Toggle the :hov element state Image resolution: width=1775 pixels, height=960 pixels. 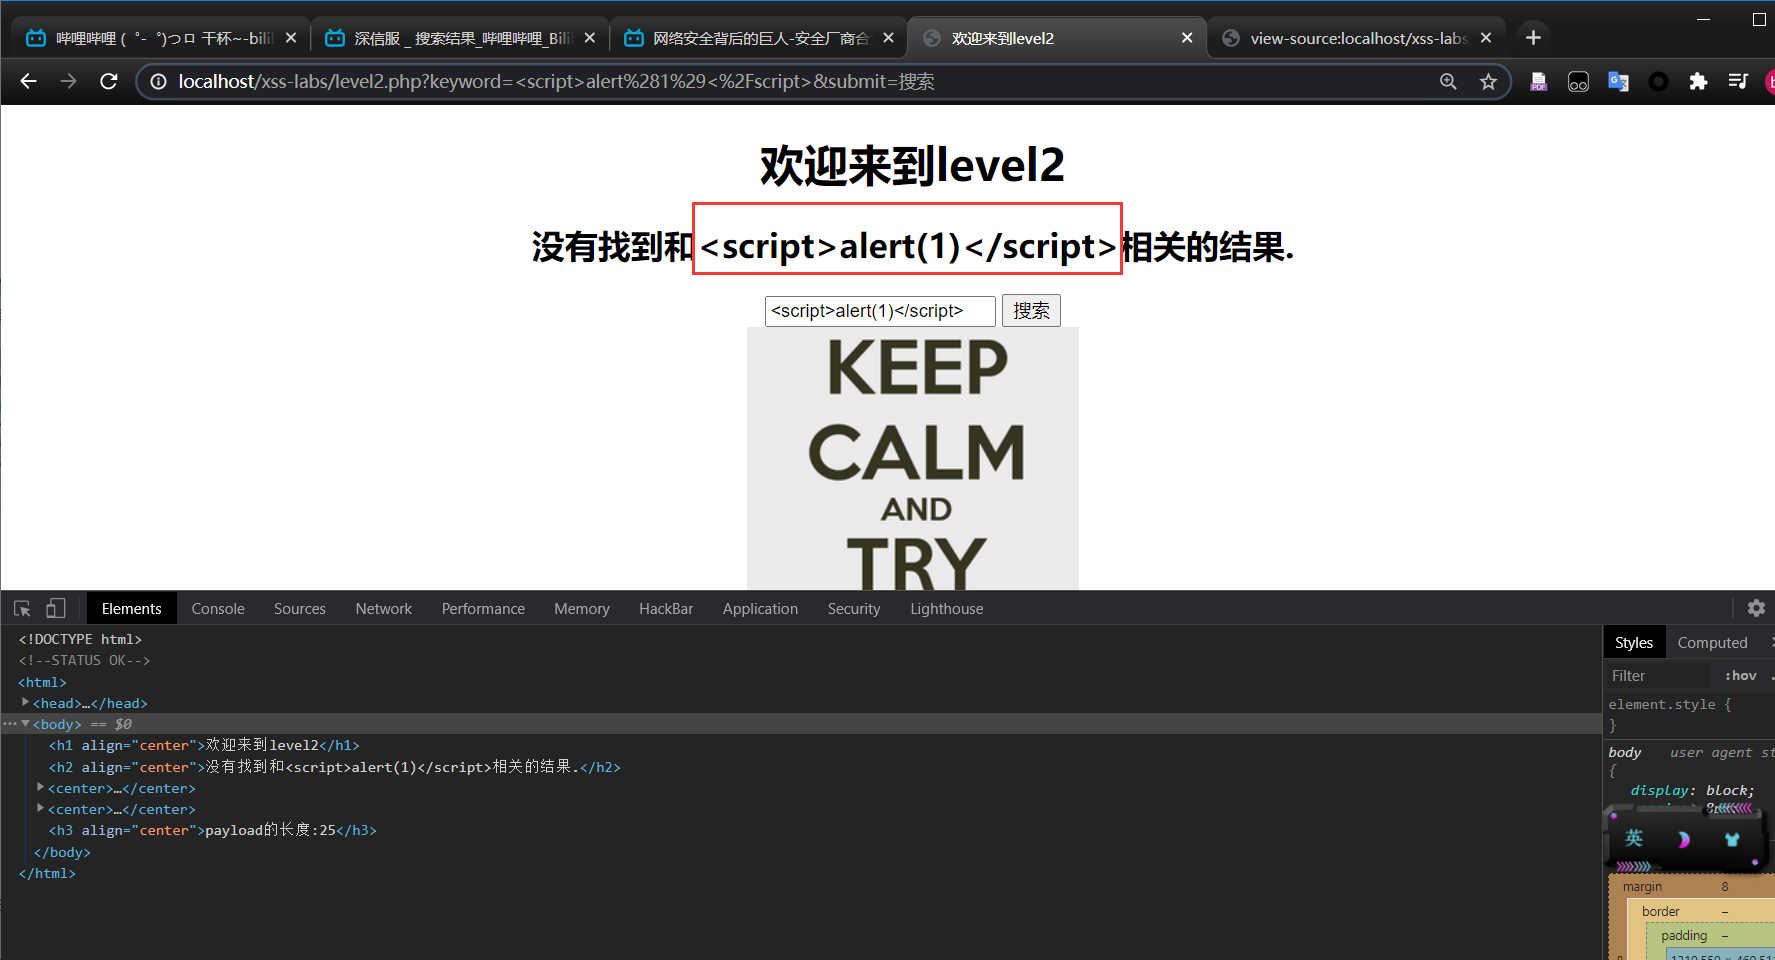point(1740,676)
